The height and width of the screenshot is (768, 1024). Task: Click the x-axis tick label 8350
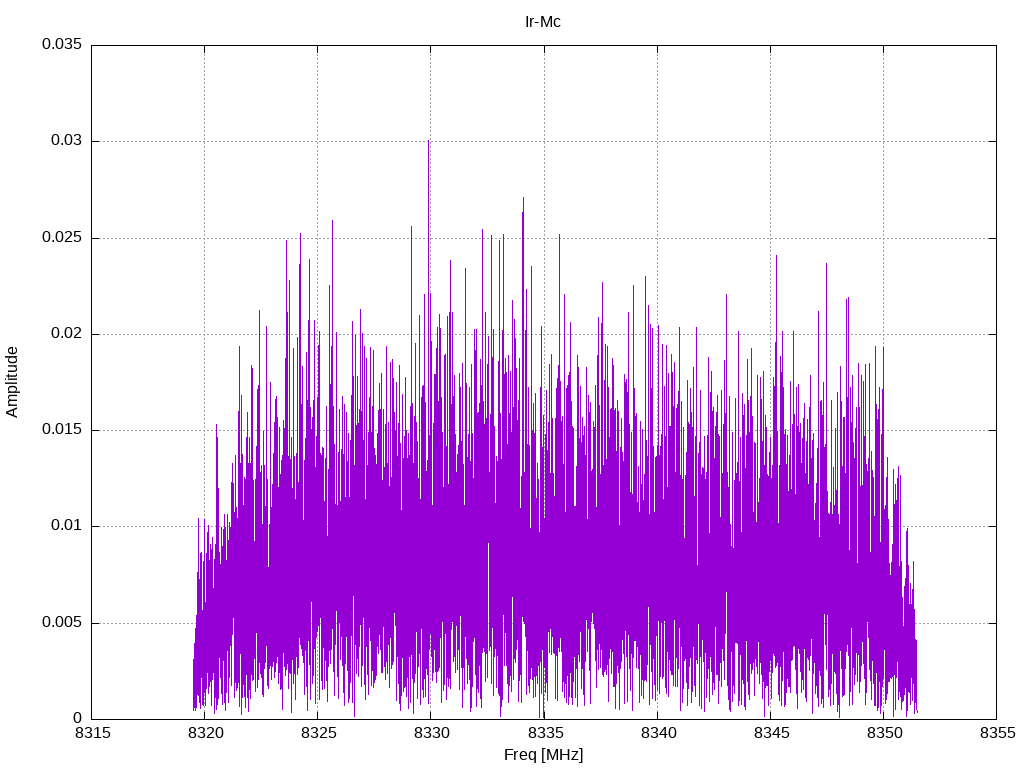coord(884,733)
